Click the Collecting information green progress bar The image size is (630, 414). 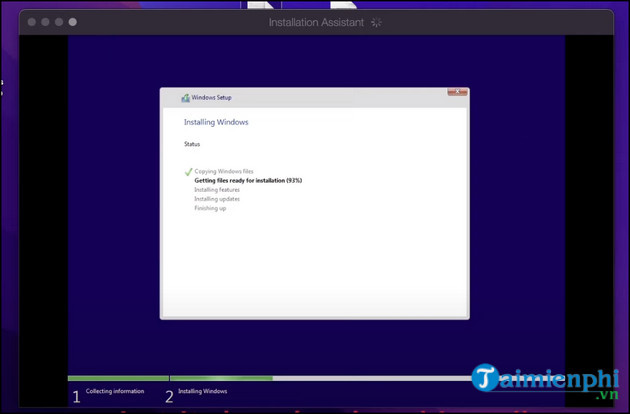[x=118, y=378]
